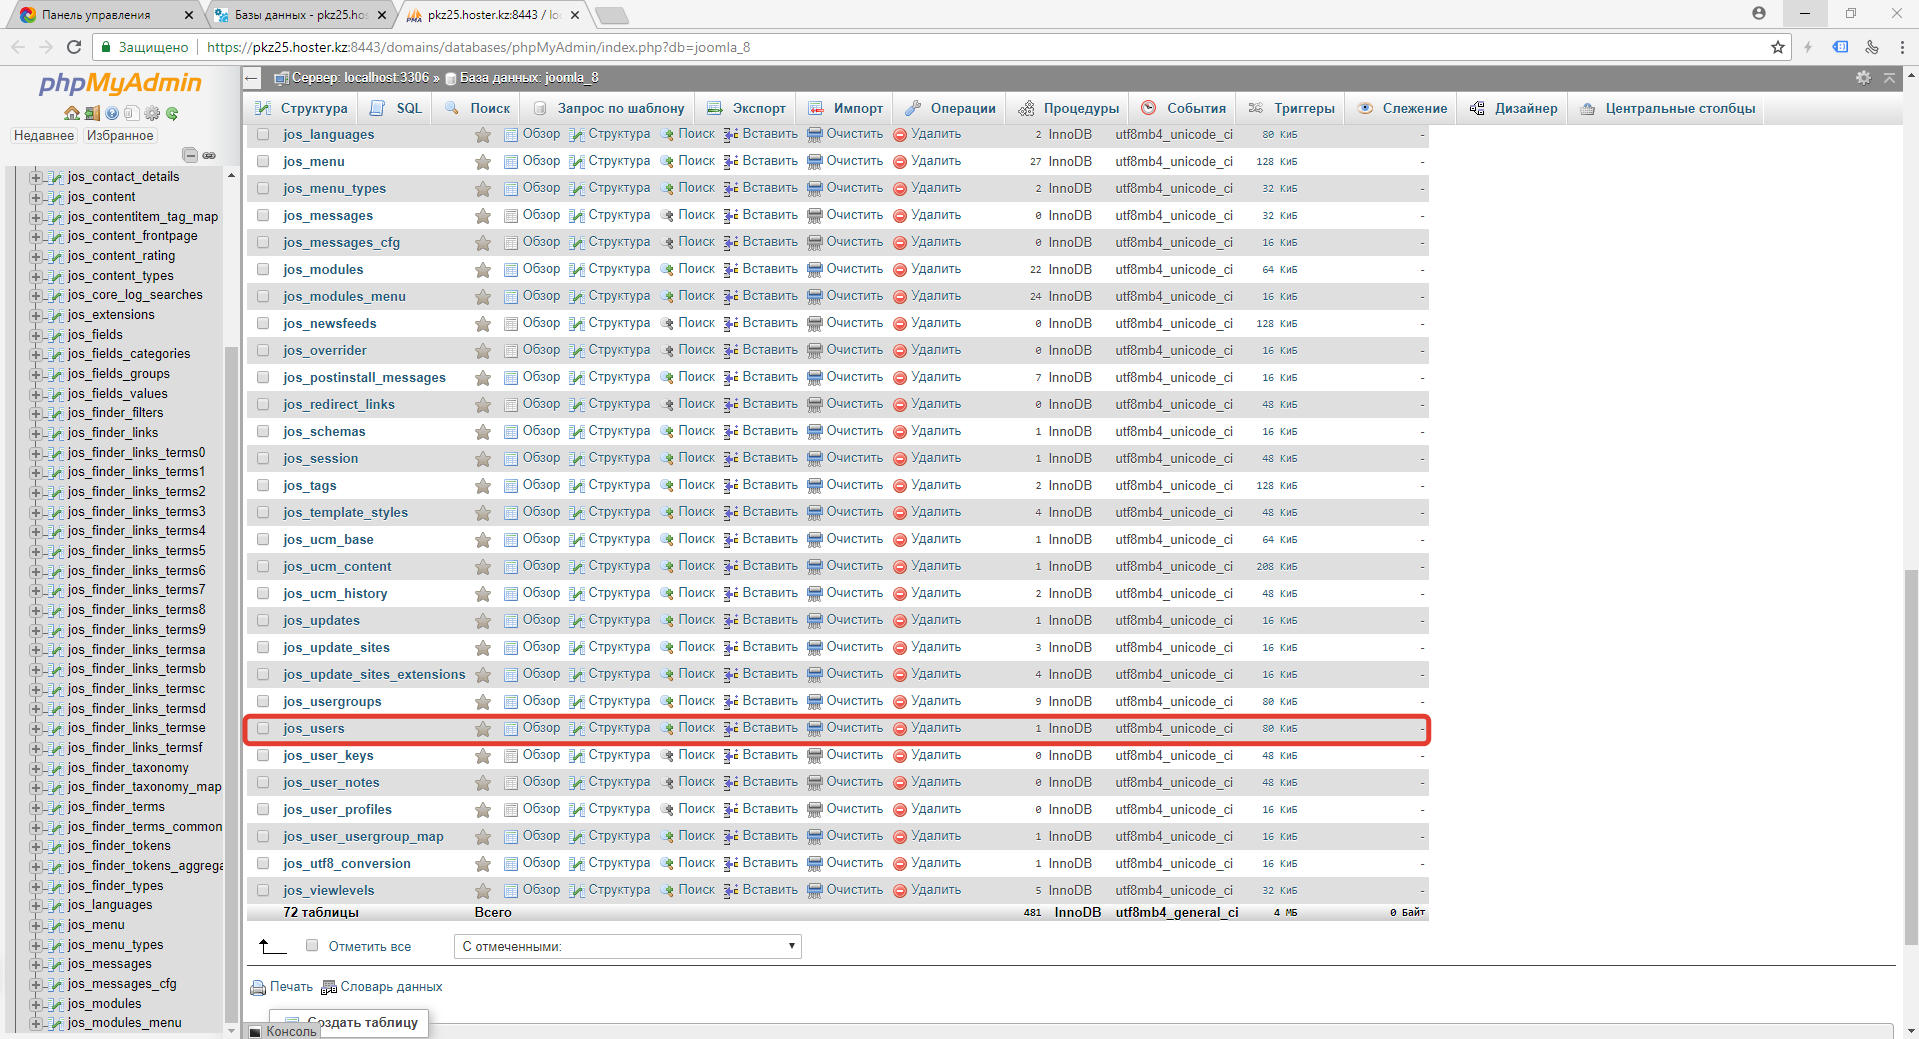Select jos_user_keys checkbox
Image resolution: width=1919 pixels, height=1039 pixels.
tap(263, 755)
